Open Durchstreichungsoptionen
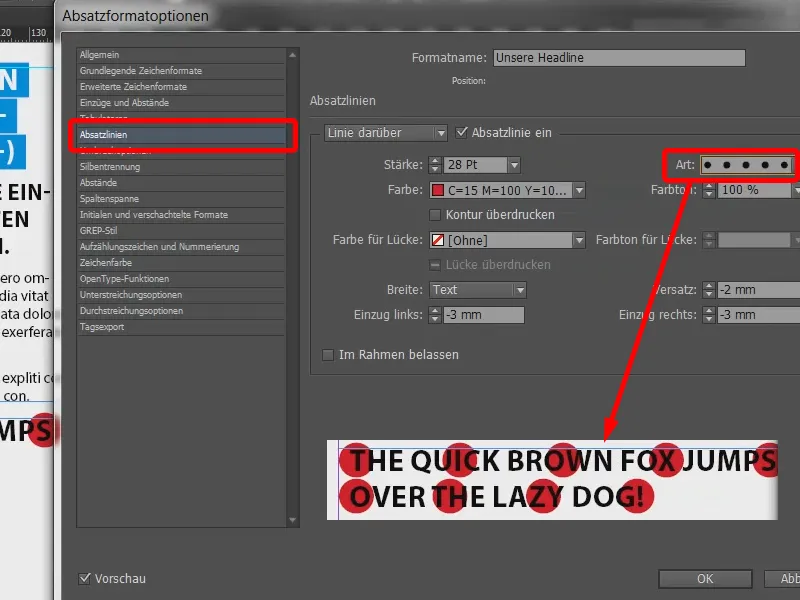 [181, 311]
